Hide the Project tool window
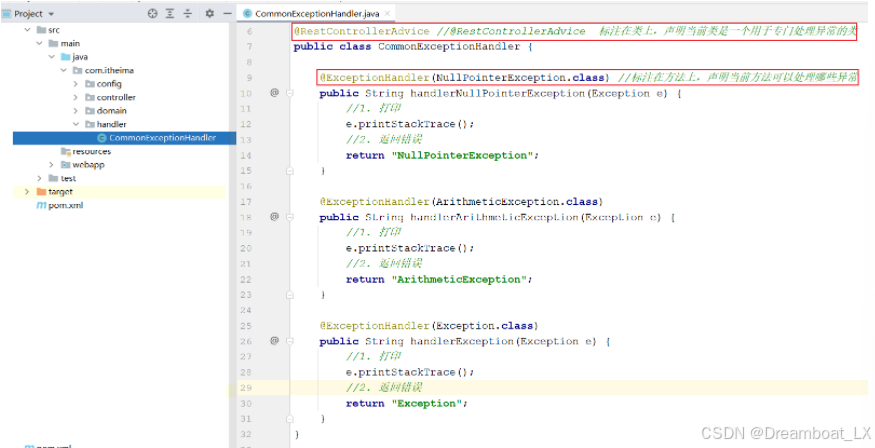 227,13
